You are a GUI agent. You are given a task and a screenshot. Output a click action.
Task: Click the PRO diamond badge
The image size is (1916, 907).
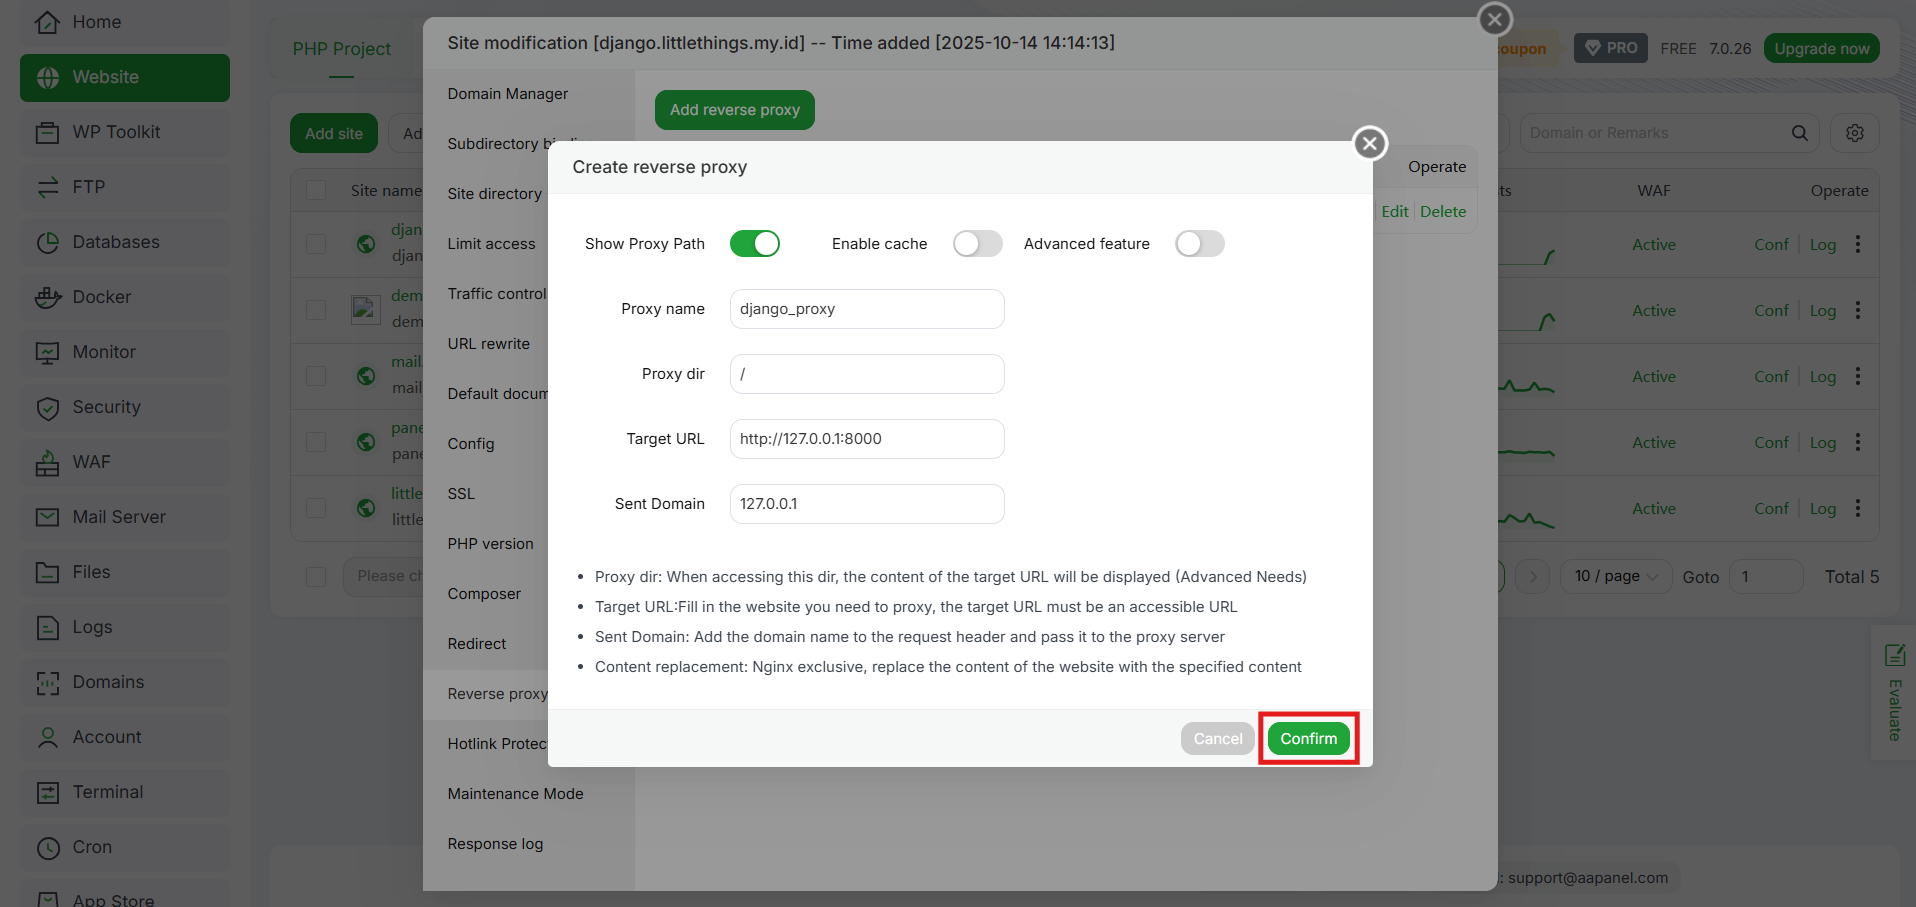coord(1611,48)
